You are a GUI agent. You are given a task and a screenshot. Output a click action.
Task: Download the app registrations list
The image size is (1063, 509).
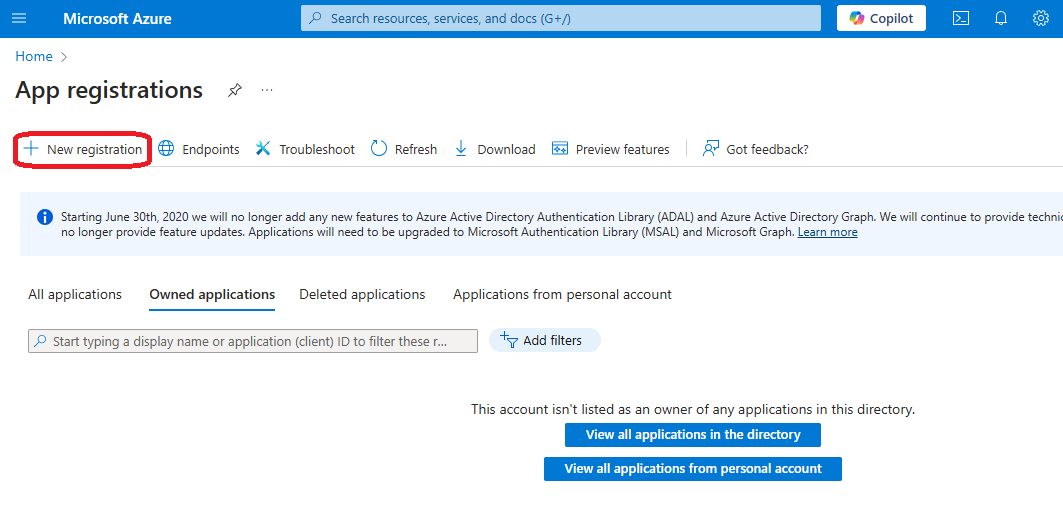click(495, 149)
